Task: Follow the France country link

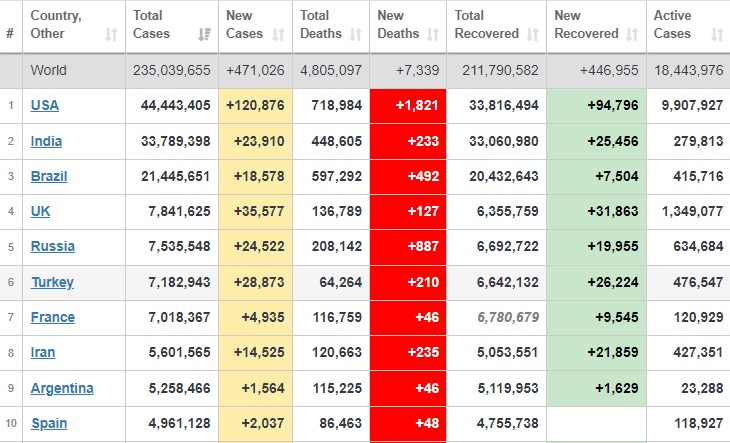Action: tap(52, 317)
